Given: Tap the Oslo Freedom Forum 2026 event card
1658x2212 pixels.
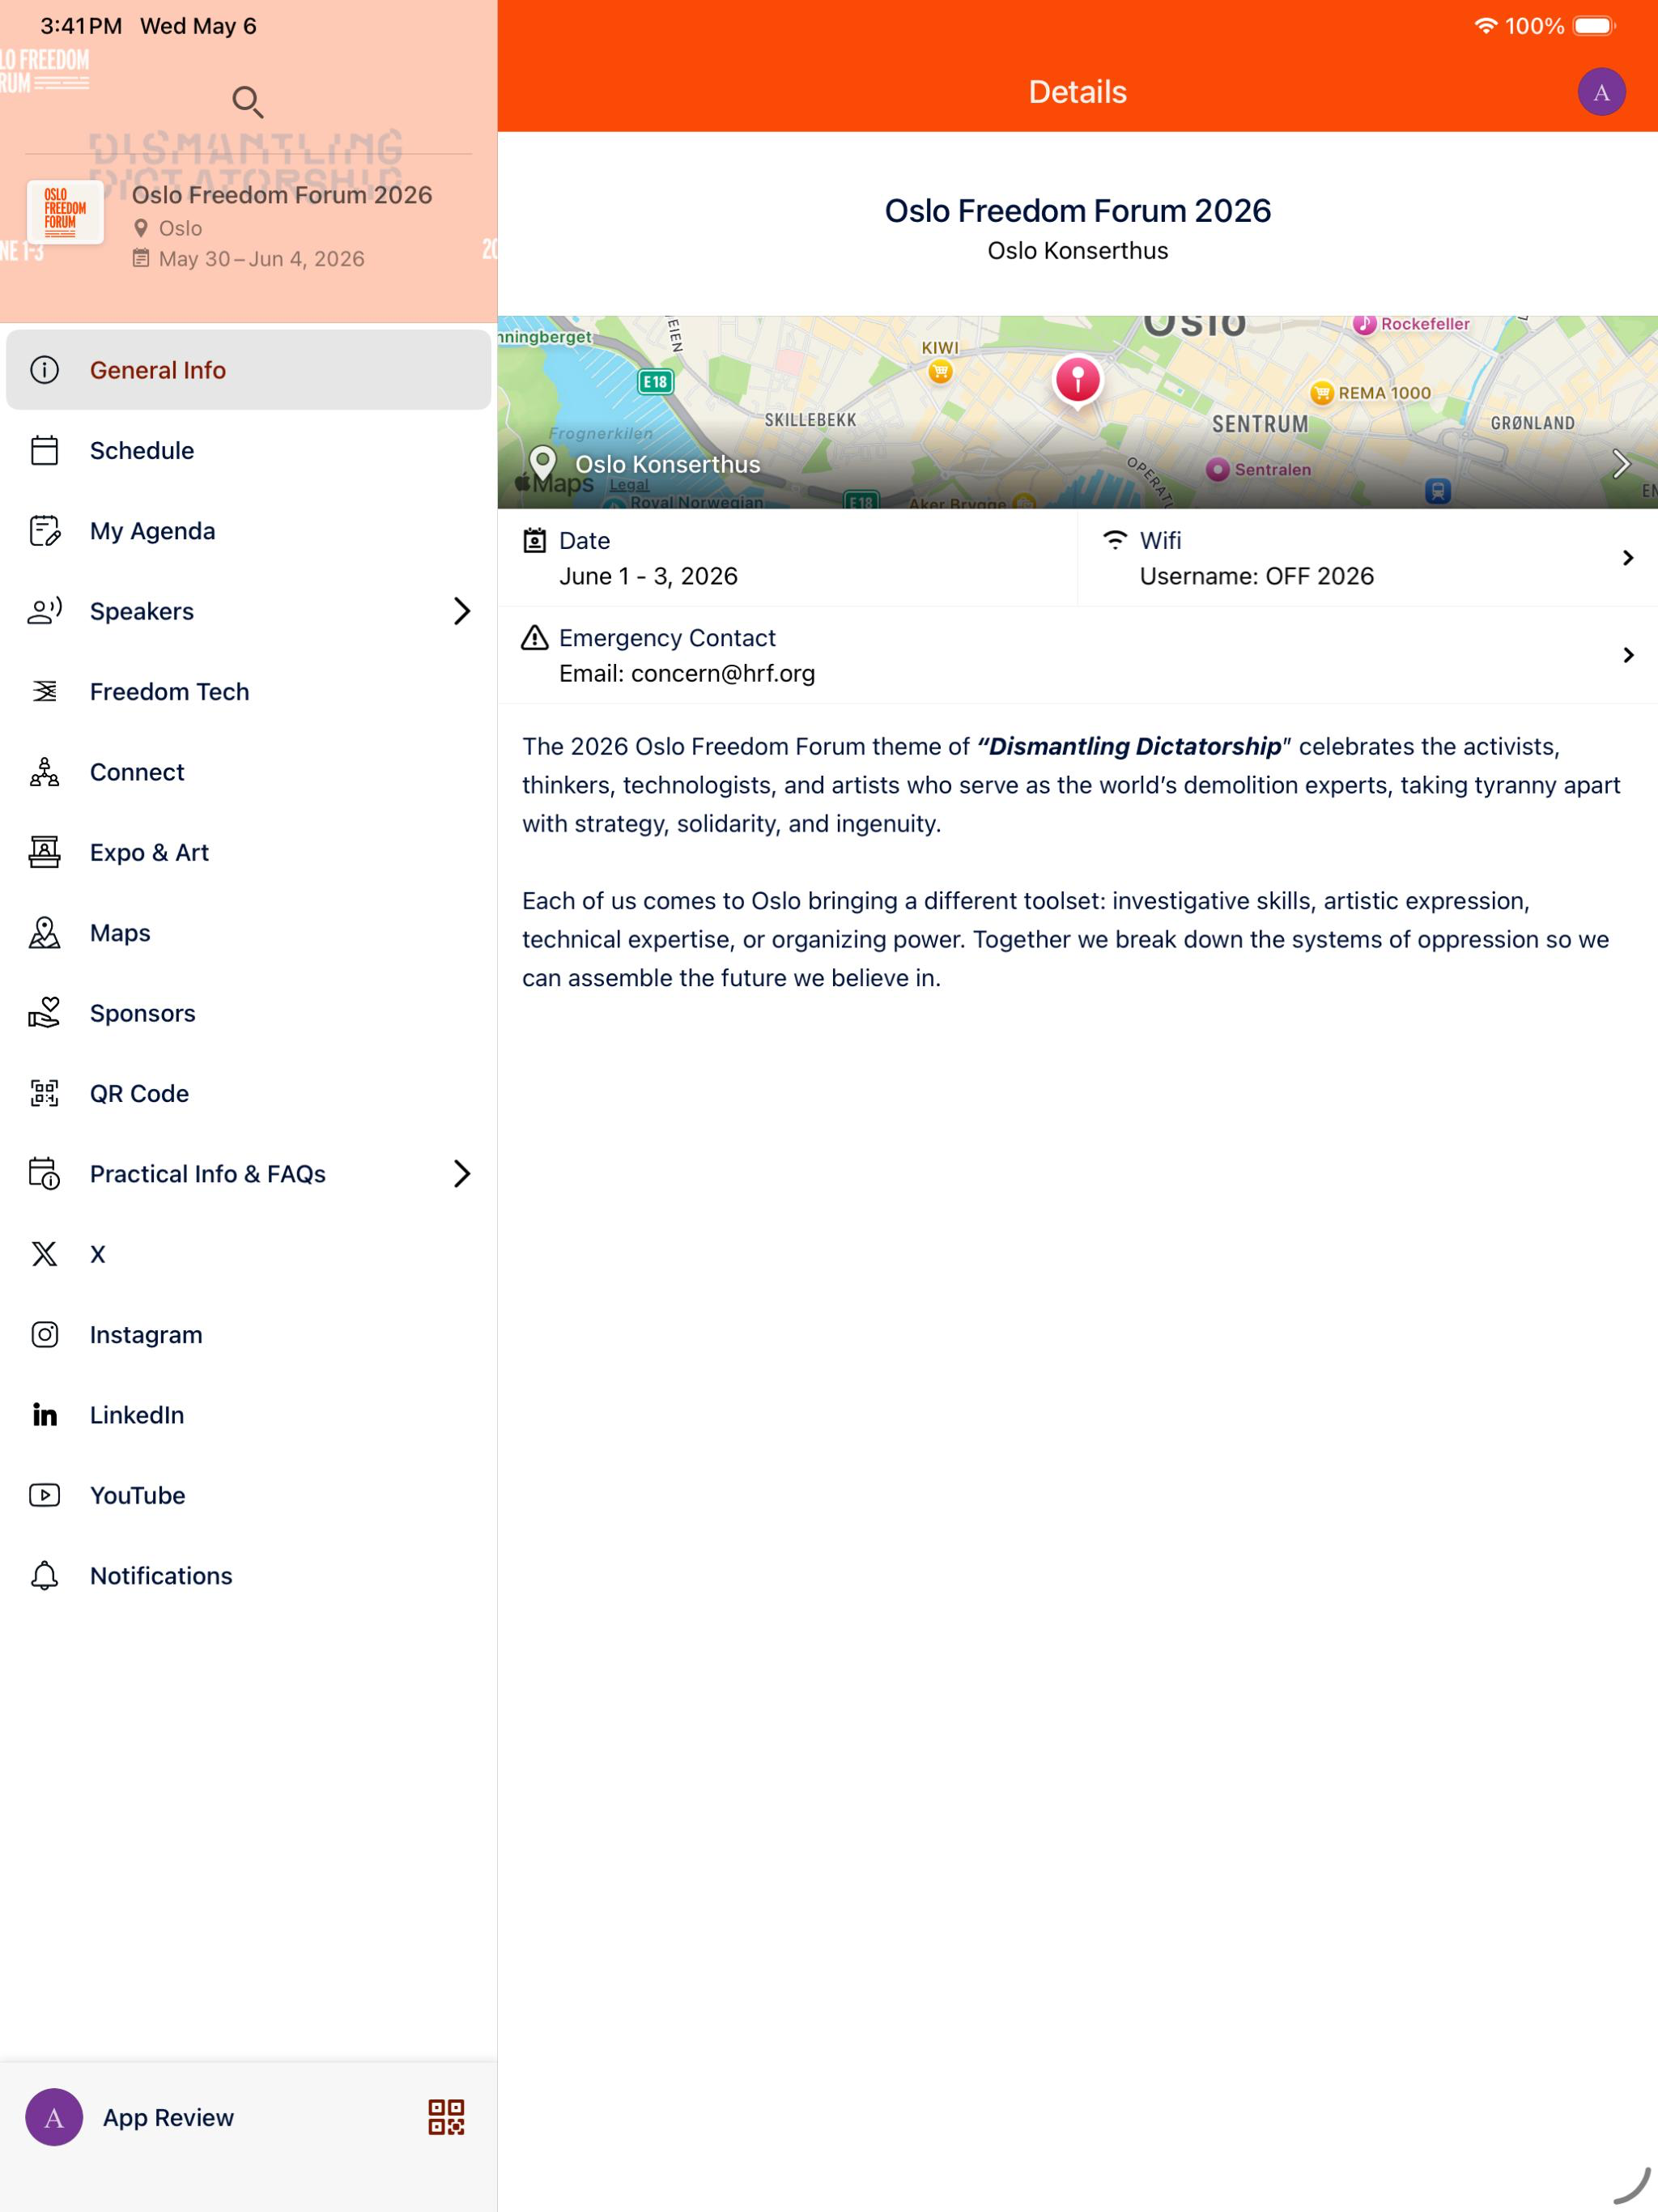Looking at the screenshot, I should coord(248,226).
